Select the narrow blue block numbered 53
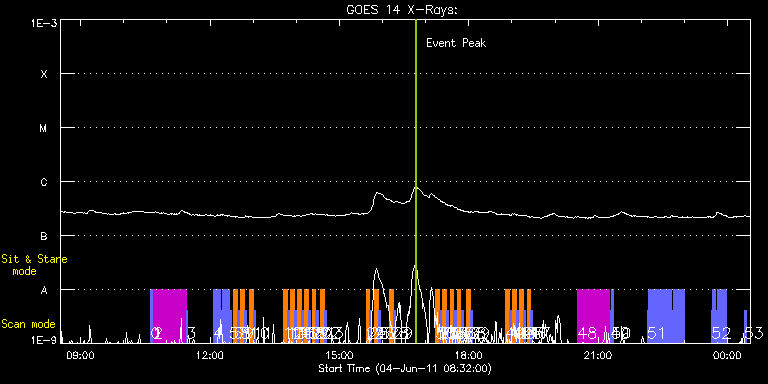The image size is (768, 384). click(x=745, y=326)
